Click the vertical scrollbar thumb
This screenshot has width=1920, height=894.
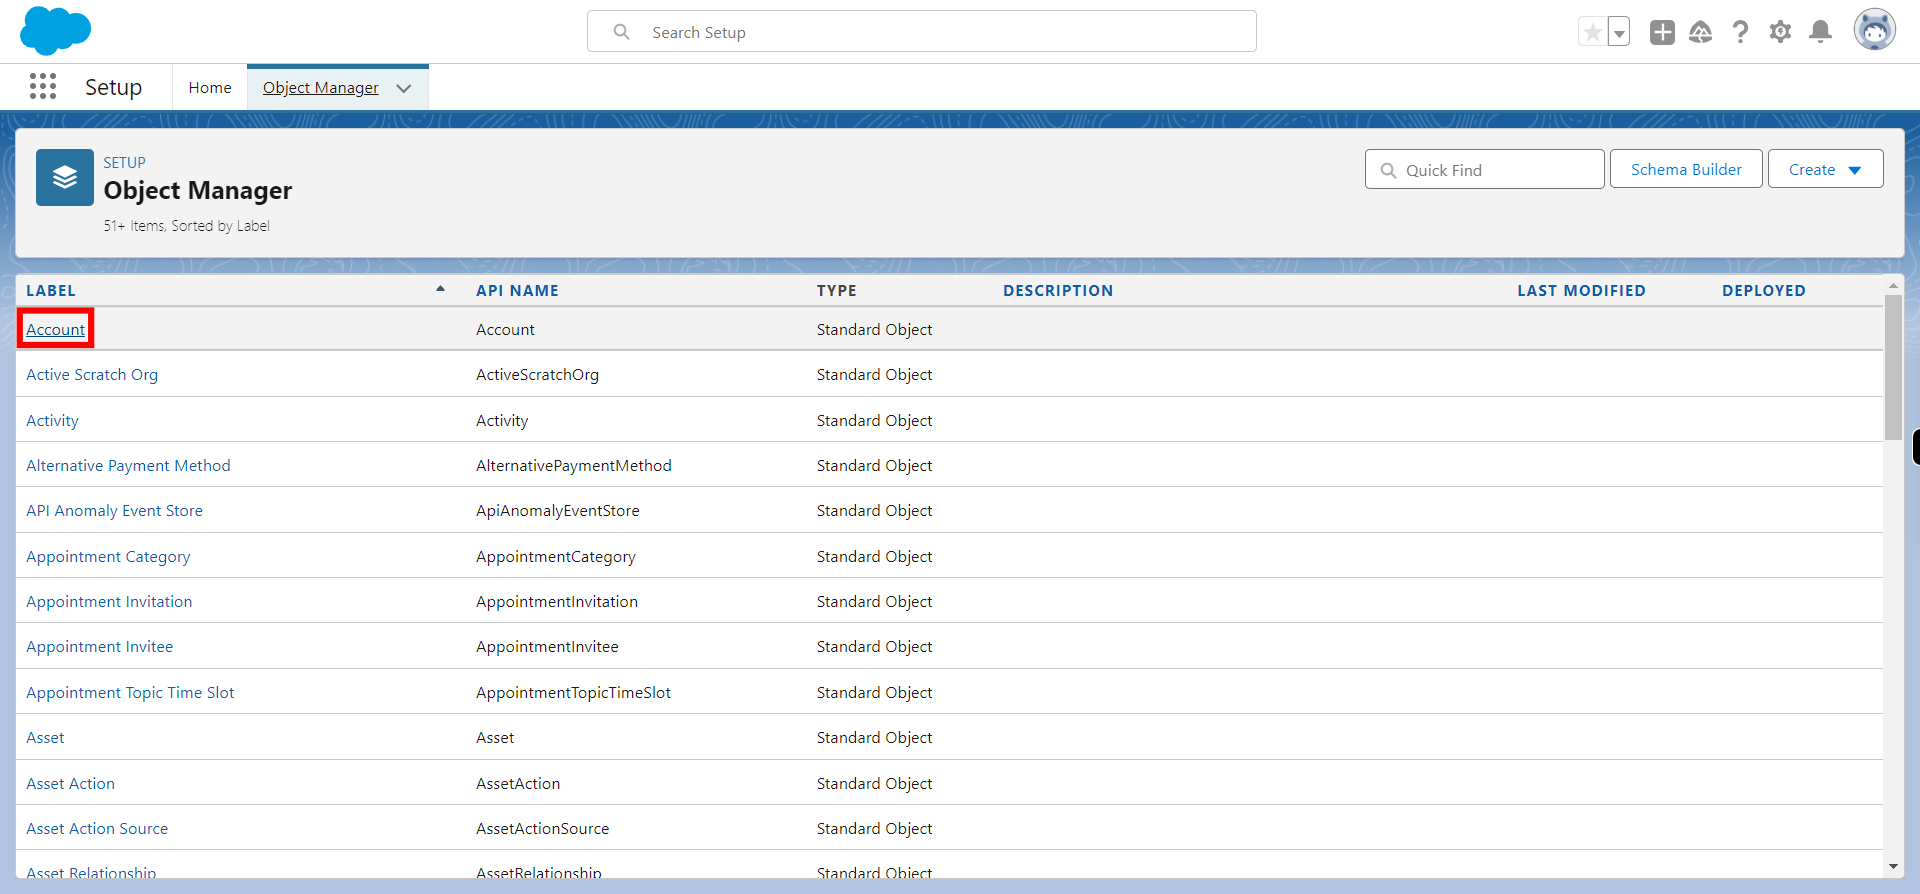1893,367
